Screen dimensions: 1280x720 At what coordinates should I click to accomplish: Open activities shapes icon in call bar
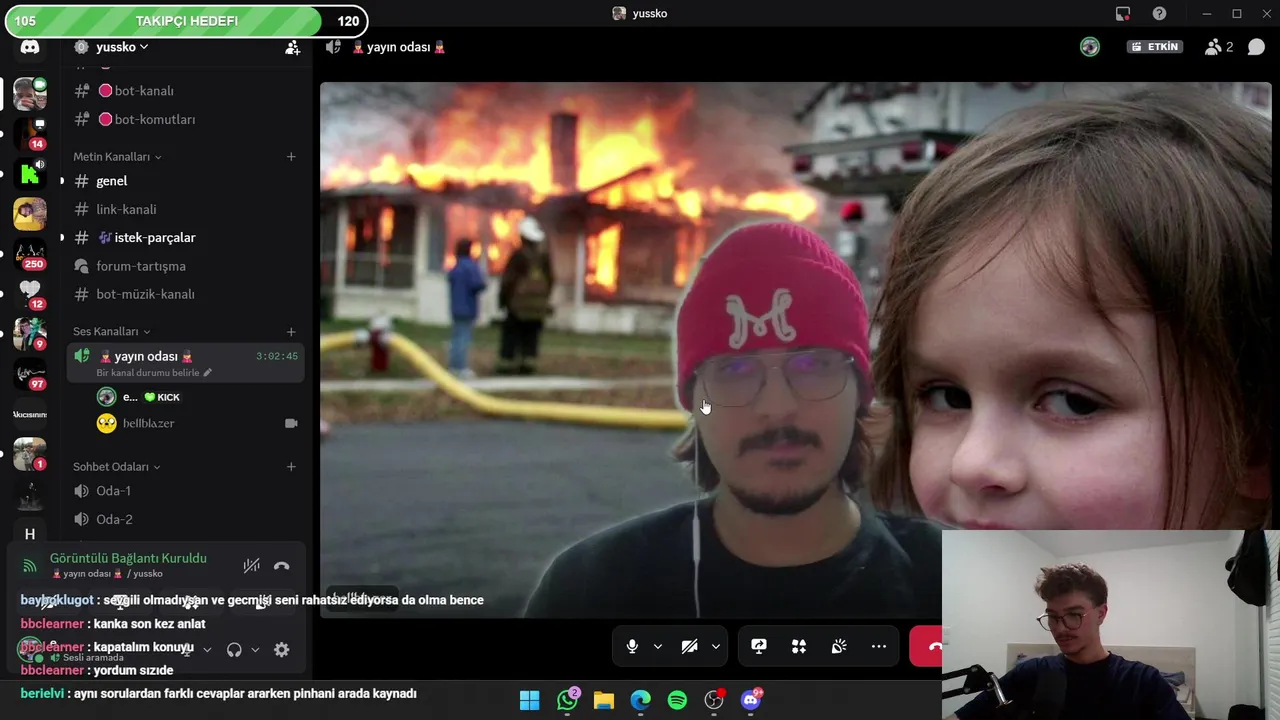click(x=799, y=647)
